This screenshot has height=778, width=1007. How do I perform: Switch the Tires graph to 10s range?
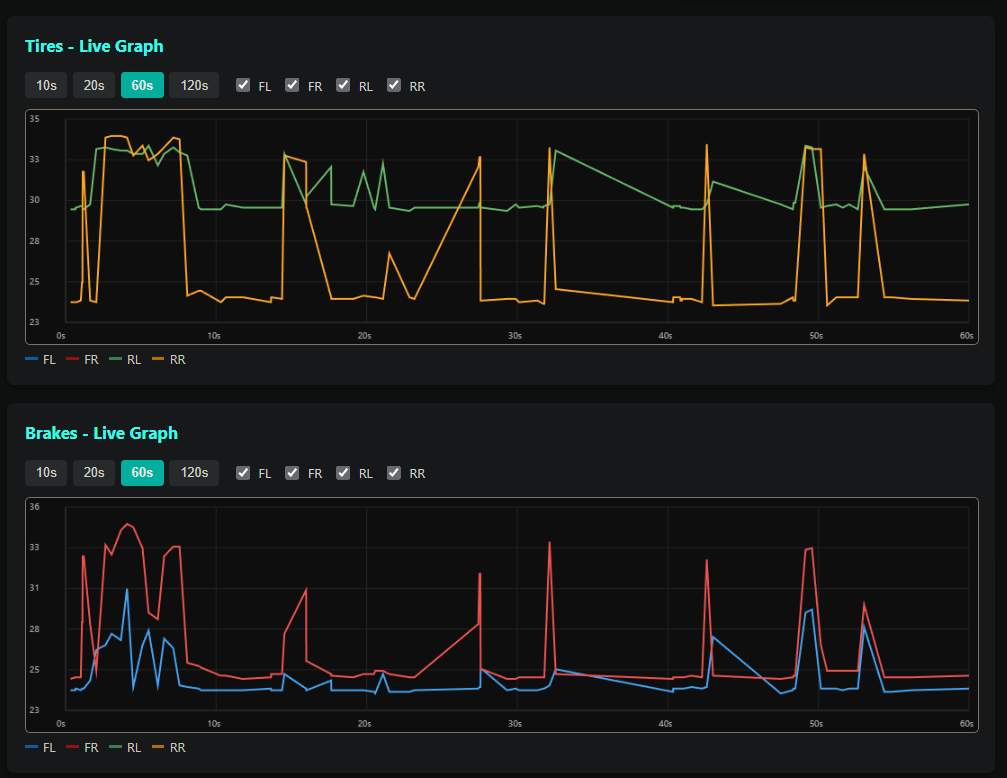tap(46, 85)
